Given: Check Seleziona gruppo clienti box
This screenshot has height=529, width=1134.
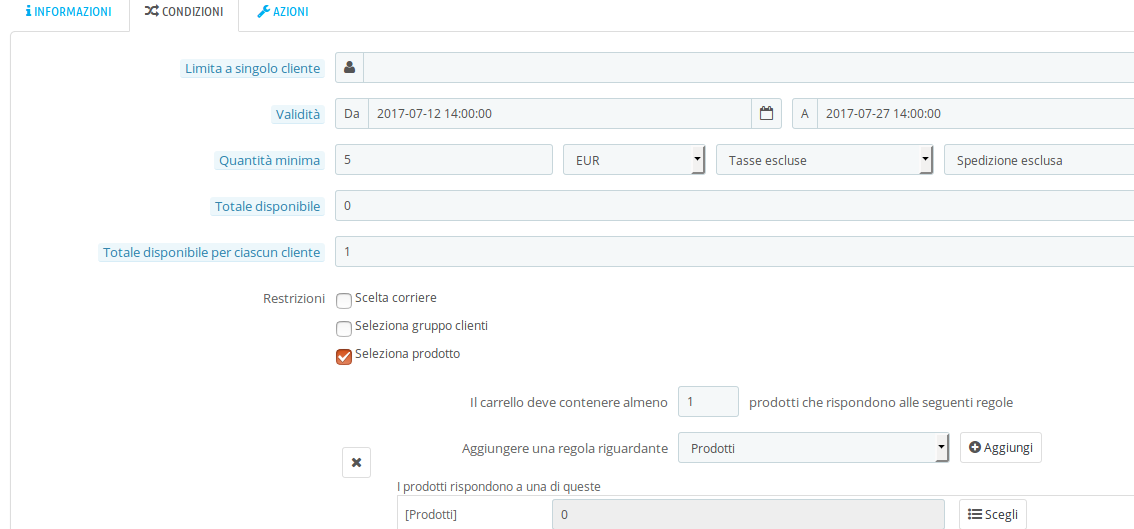Looking at the screenshot, I should [x=344, y=328].
